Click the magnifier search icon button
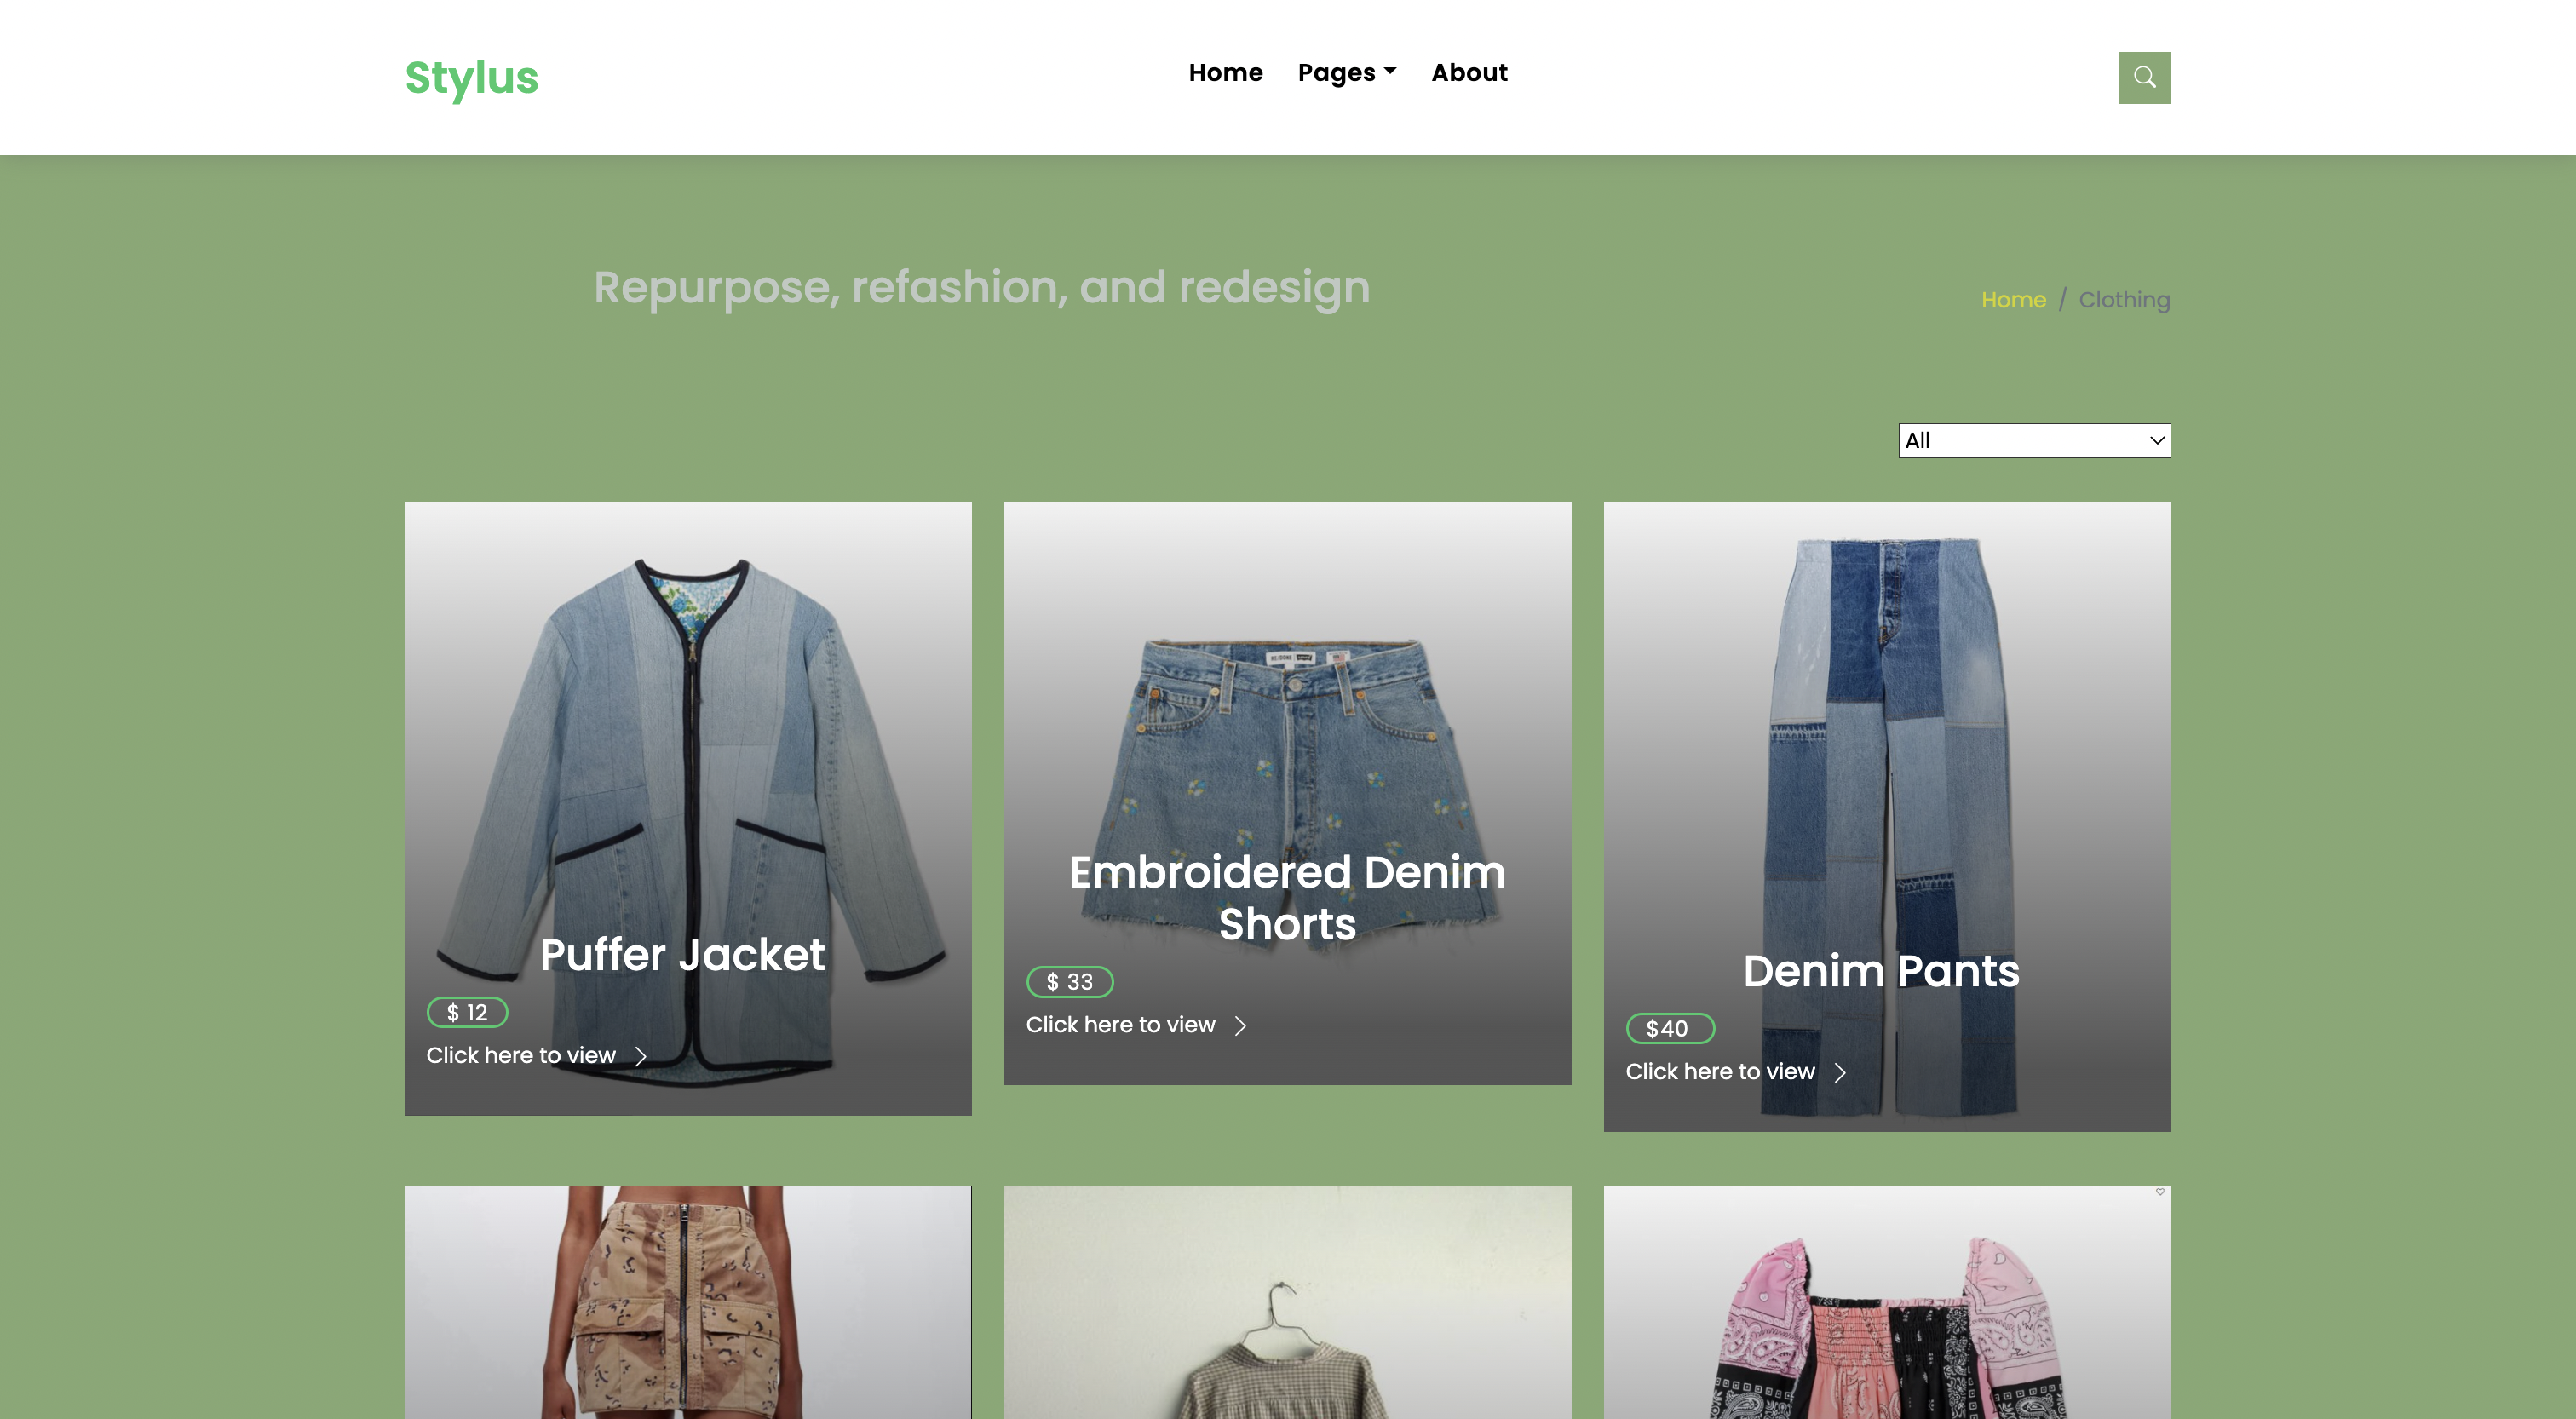Image resolution: width=2576 pixels, height=1419 pixels. (2144, 77)
